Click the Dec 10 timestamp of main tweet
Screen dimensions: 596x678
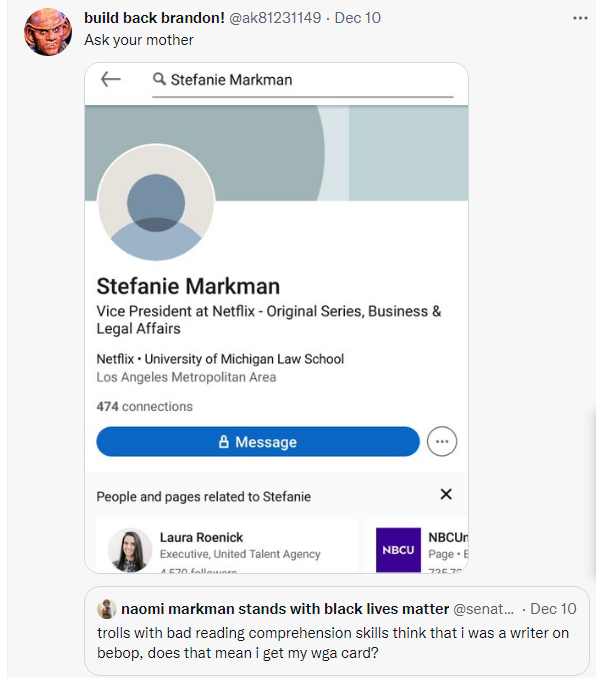357,18
